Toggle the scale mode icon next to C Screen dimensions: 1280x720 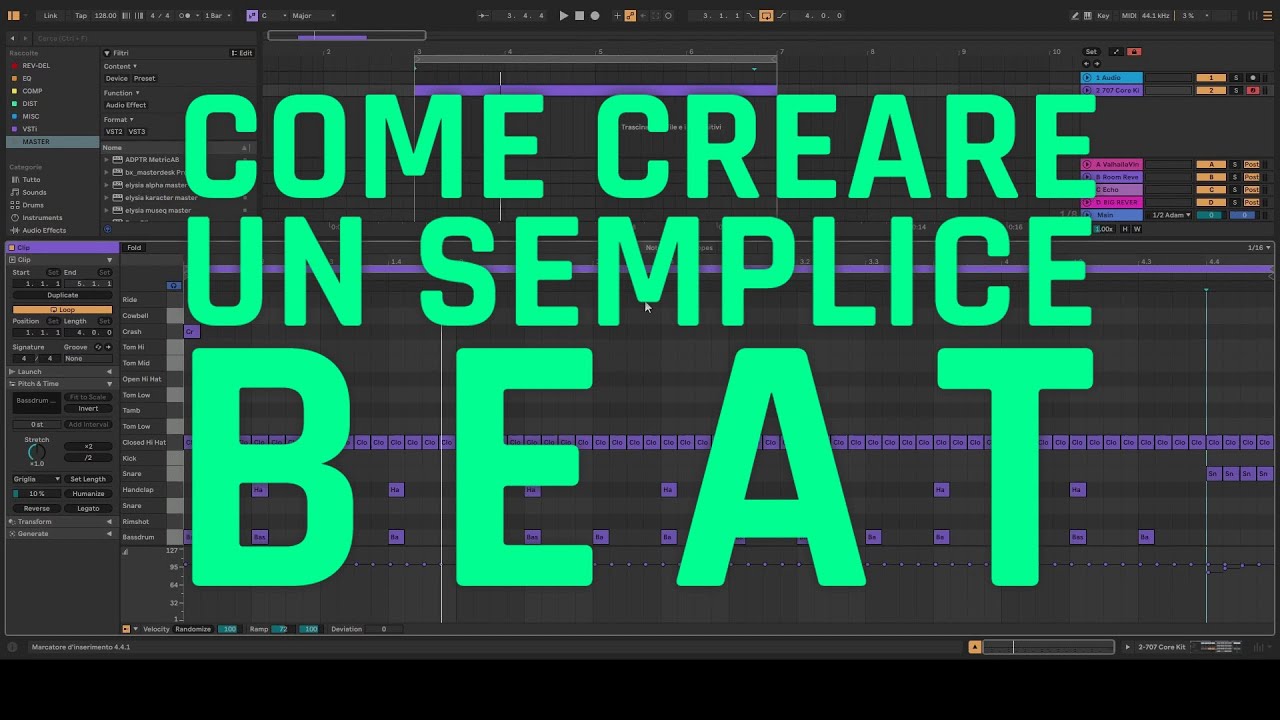[251, 16]
